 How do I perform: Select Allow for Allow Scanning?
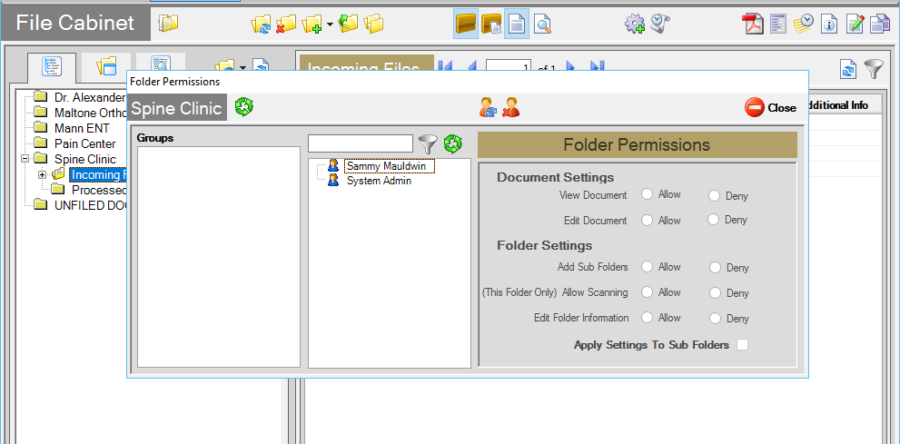click(x=648, y=293)
